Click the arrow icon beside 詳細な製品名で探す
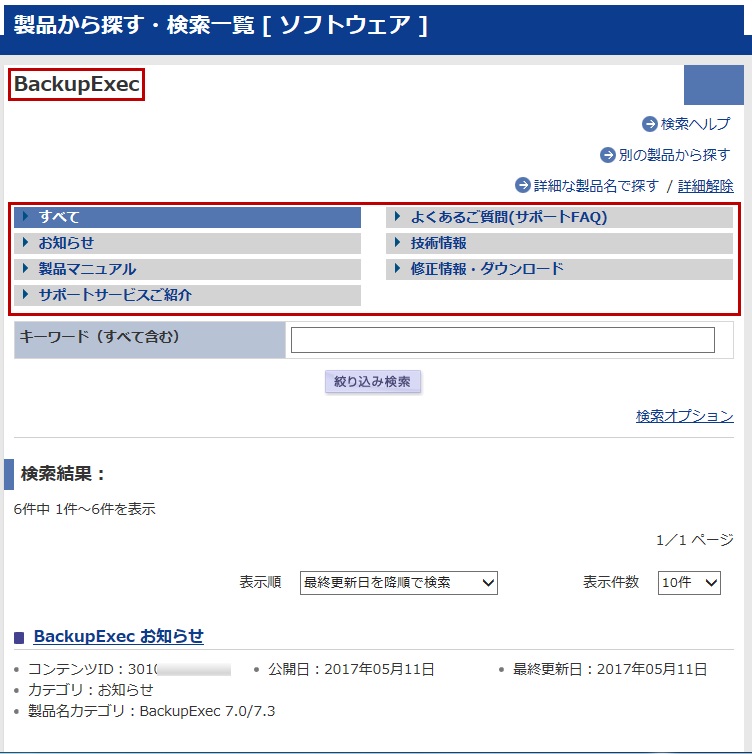This screenshot has height=754, width=752. tap(523, 185)
